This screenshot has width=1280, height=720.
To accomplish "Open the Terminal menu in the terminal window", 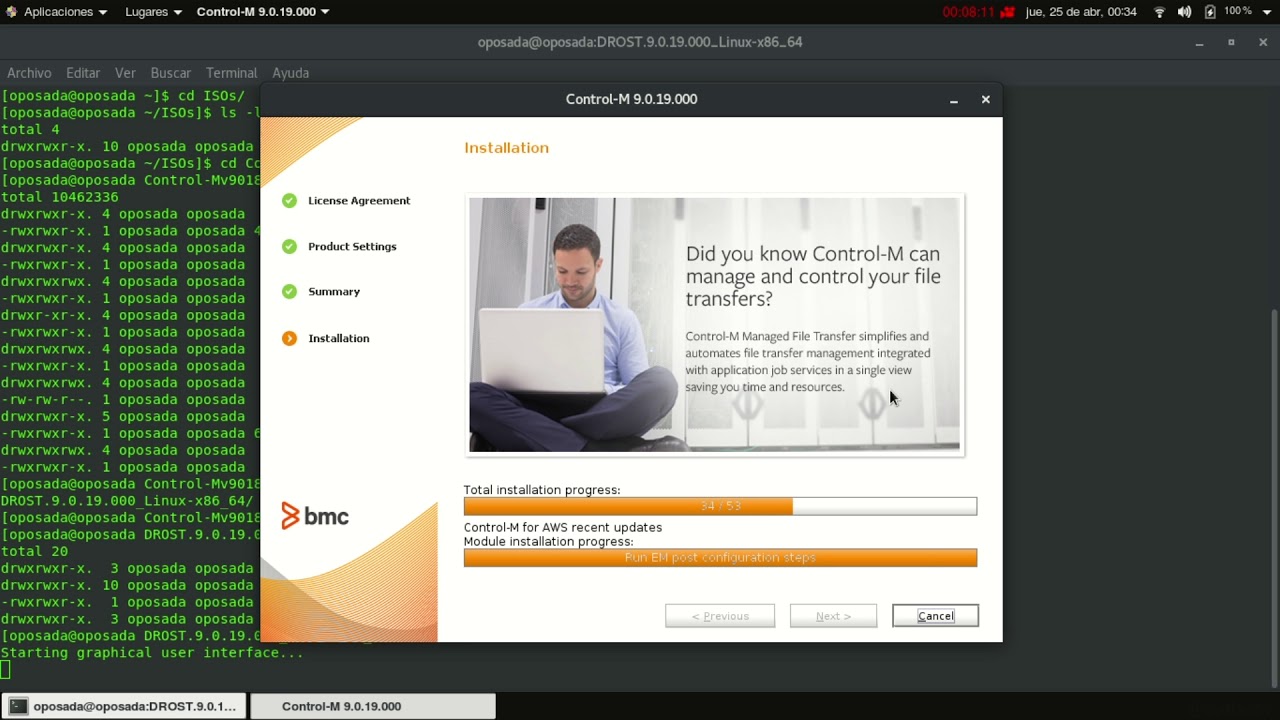I will 231,73.
